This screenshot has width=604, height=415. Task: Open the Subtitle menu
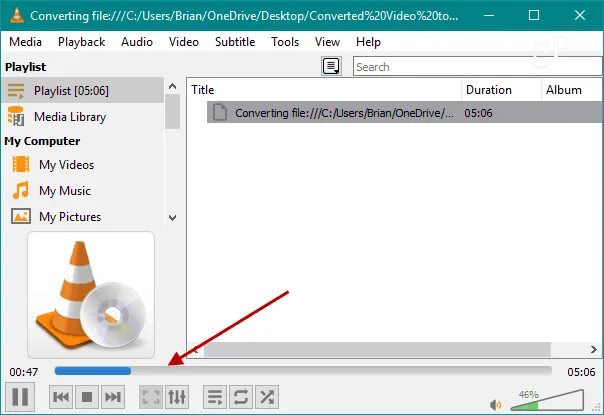pos(235,42)
